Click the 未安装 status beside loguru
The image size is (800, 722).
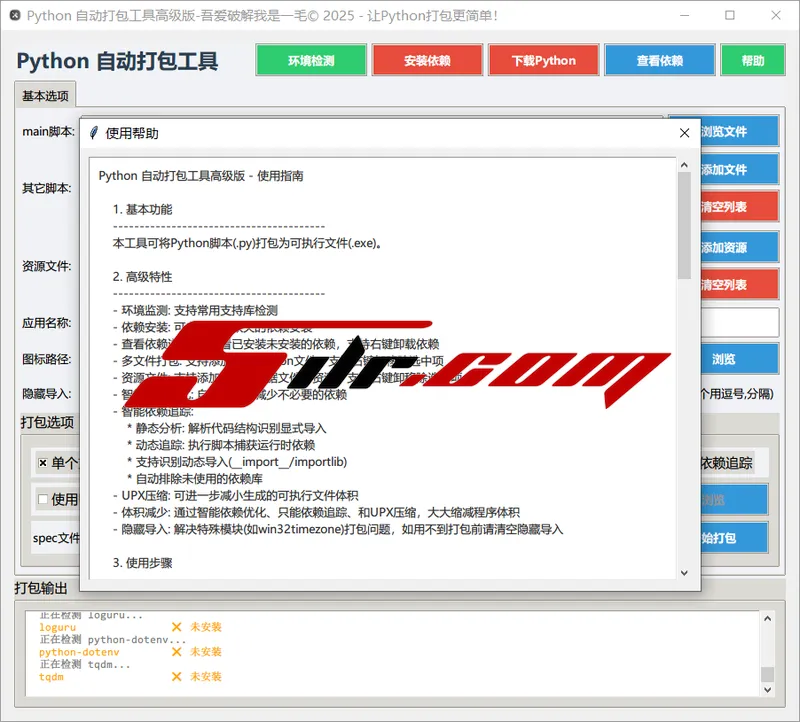point(206,627)
